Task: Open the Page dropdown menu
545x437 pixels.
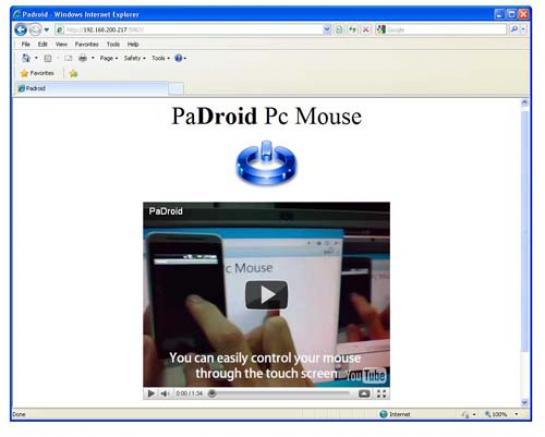Action: 109,58
